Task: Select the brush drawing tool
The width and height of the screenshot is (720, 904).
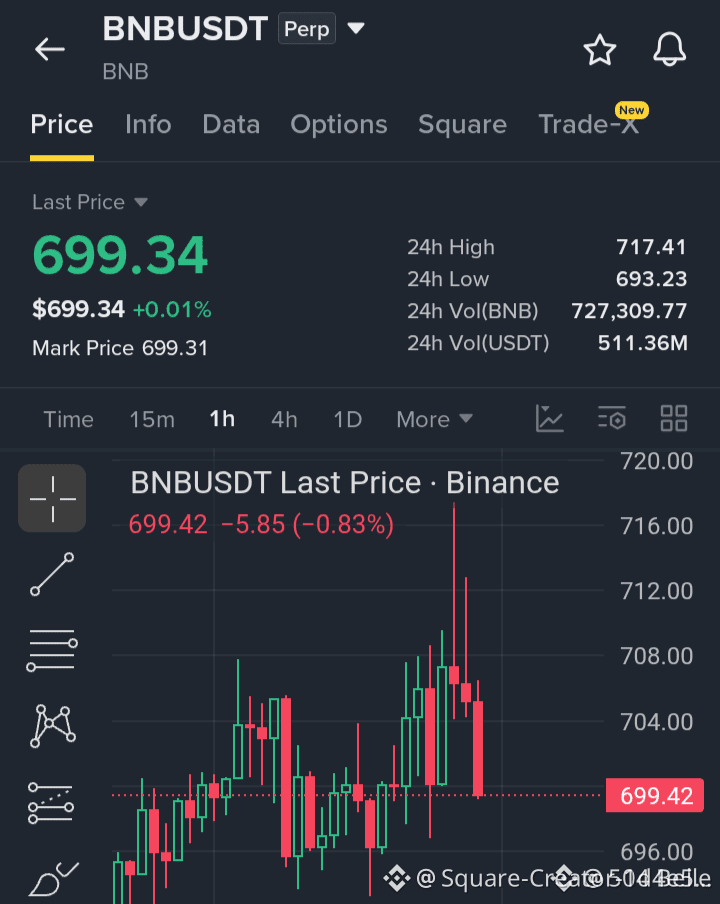Action: (54, 879)
